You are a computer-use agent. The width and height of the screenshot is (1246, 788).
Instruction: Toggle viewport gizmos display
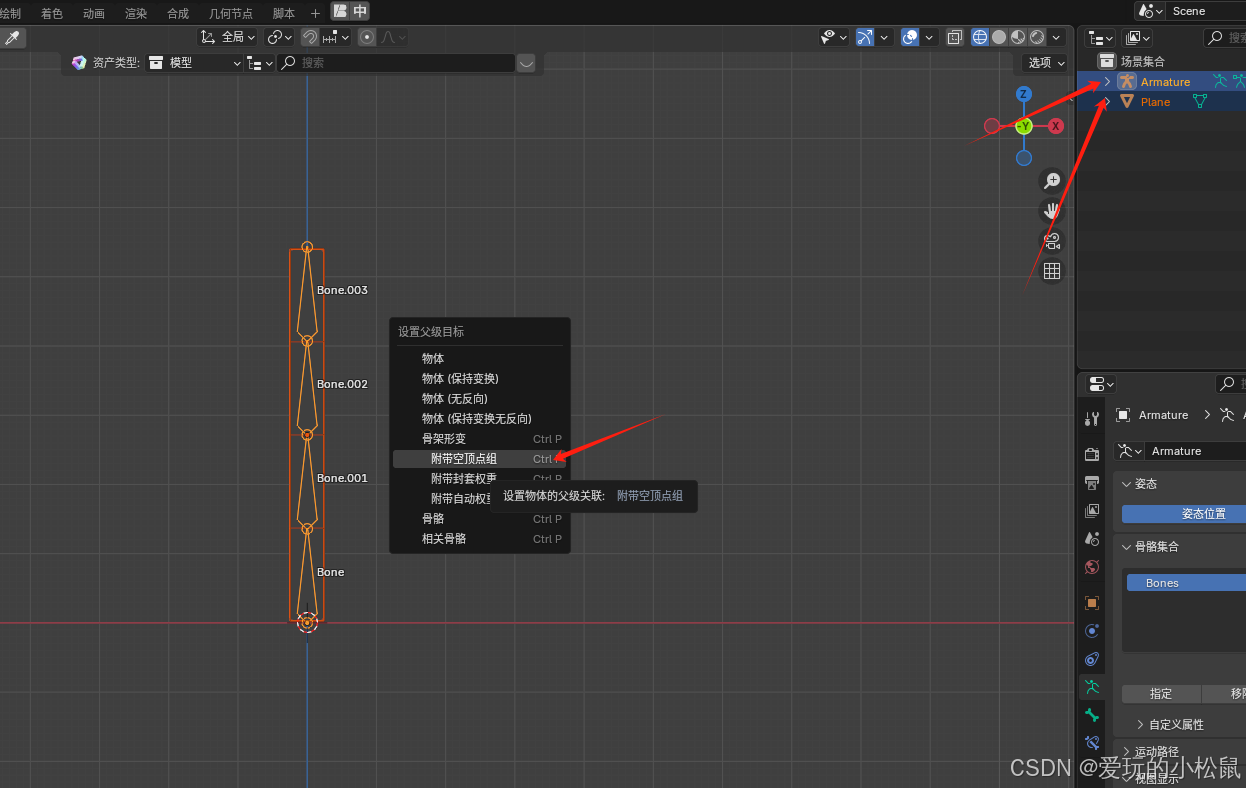click(865, 37)
